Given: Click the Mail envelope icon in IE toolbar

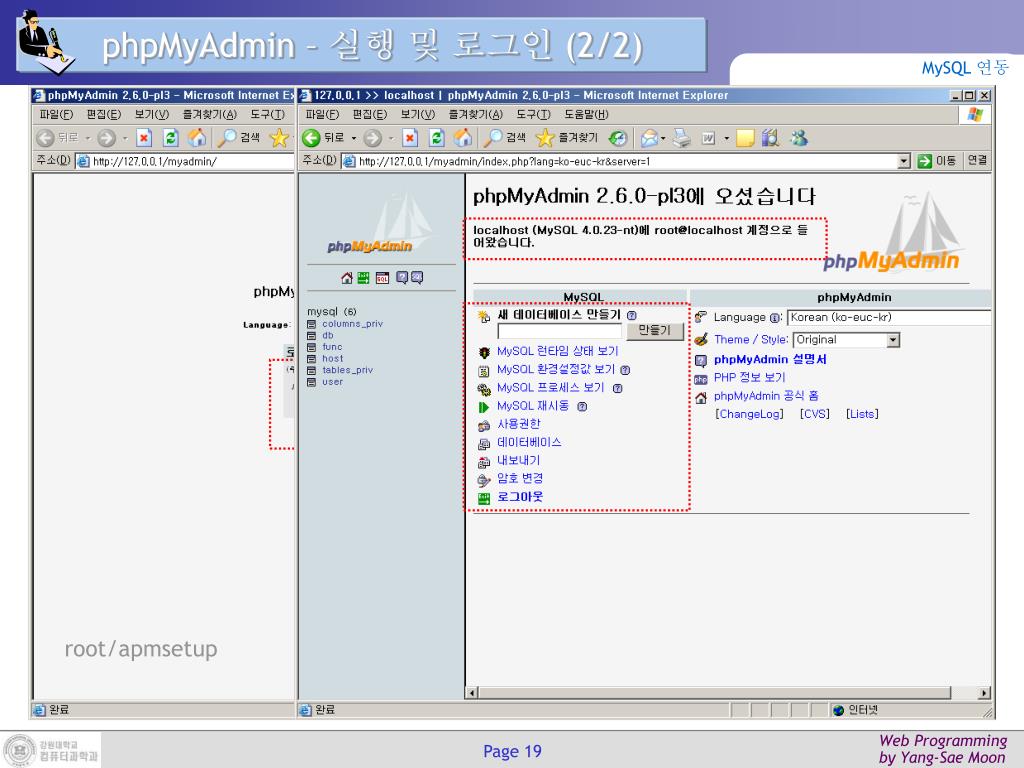Looking at the screenshot, I should (649, 138).
